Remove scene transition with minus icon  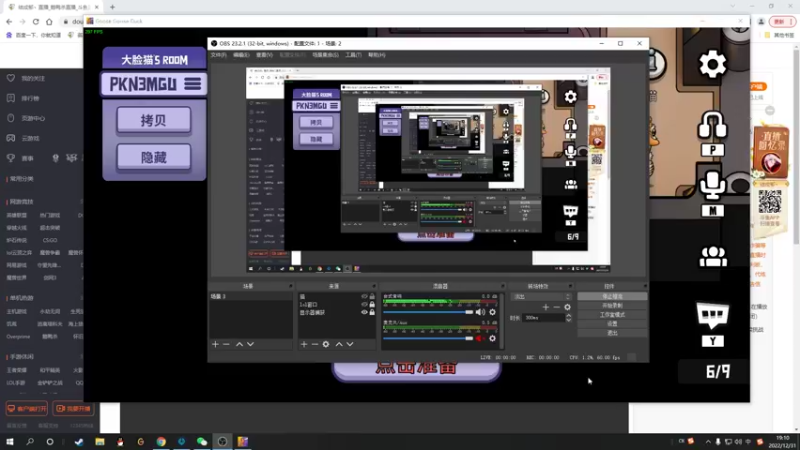pyautogui.click(x=557, y=307)
